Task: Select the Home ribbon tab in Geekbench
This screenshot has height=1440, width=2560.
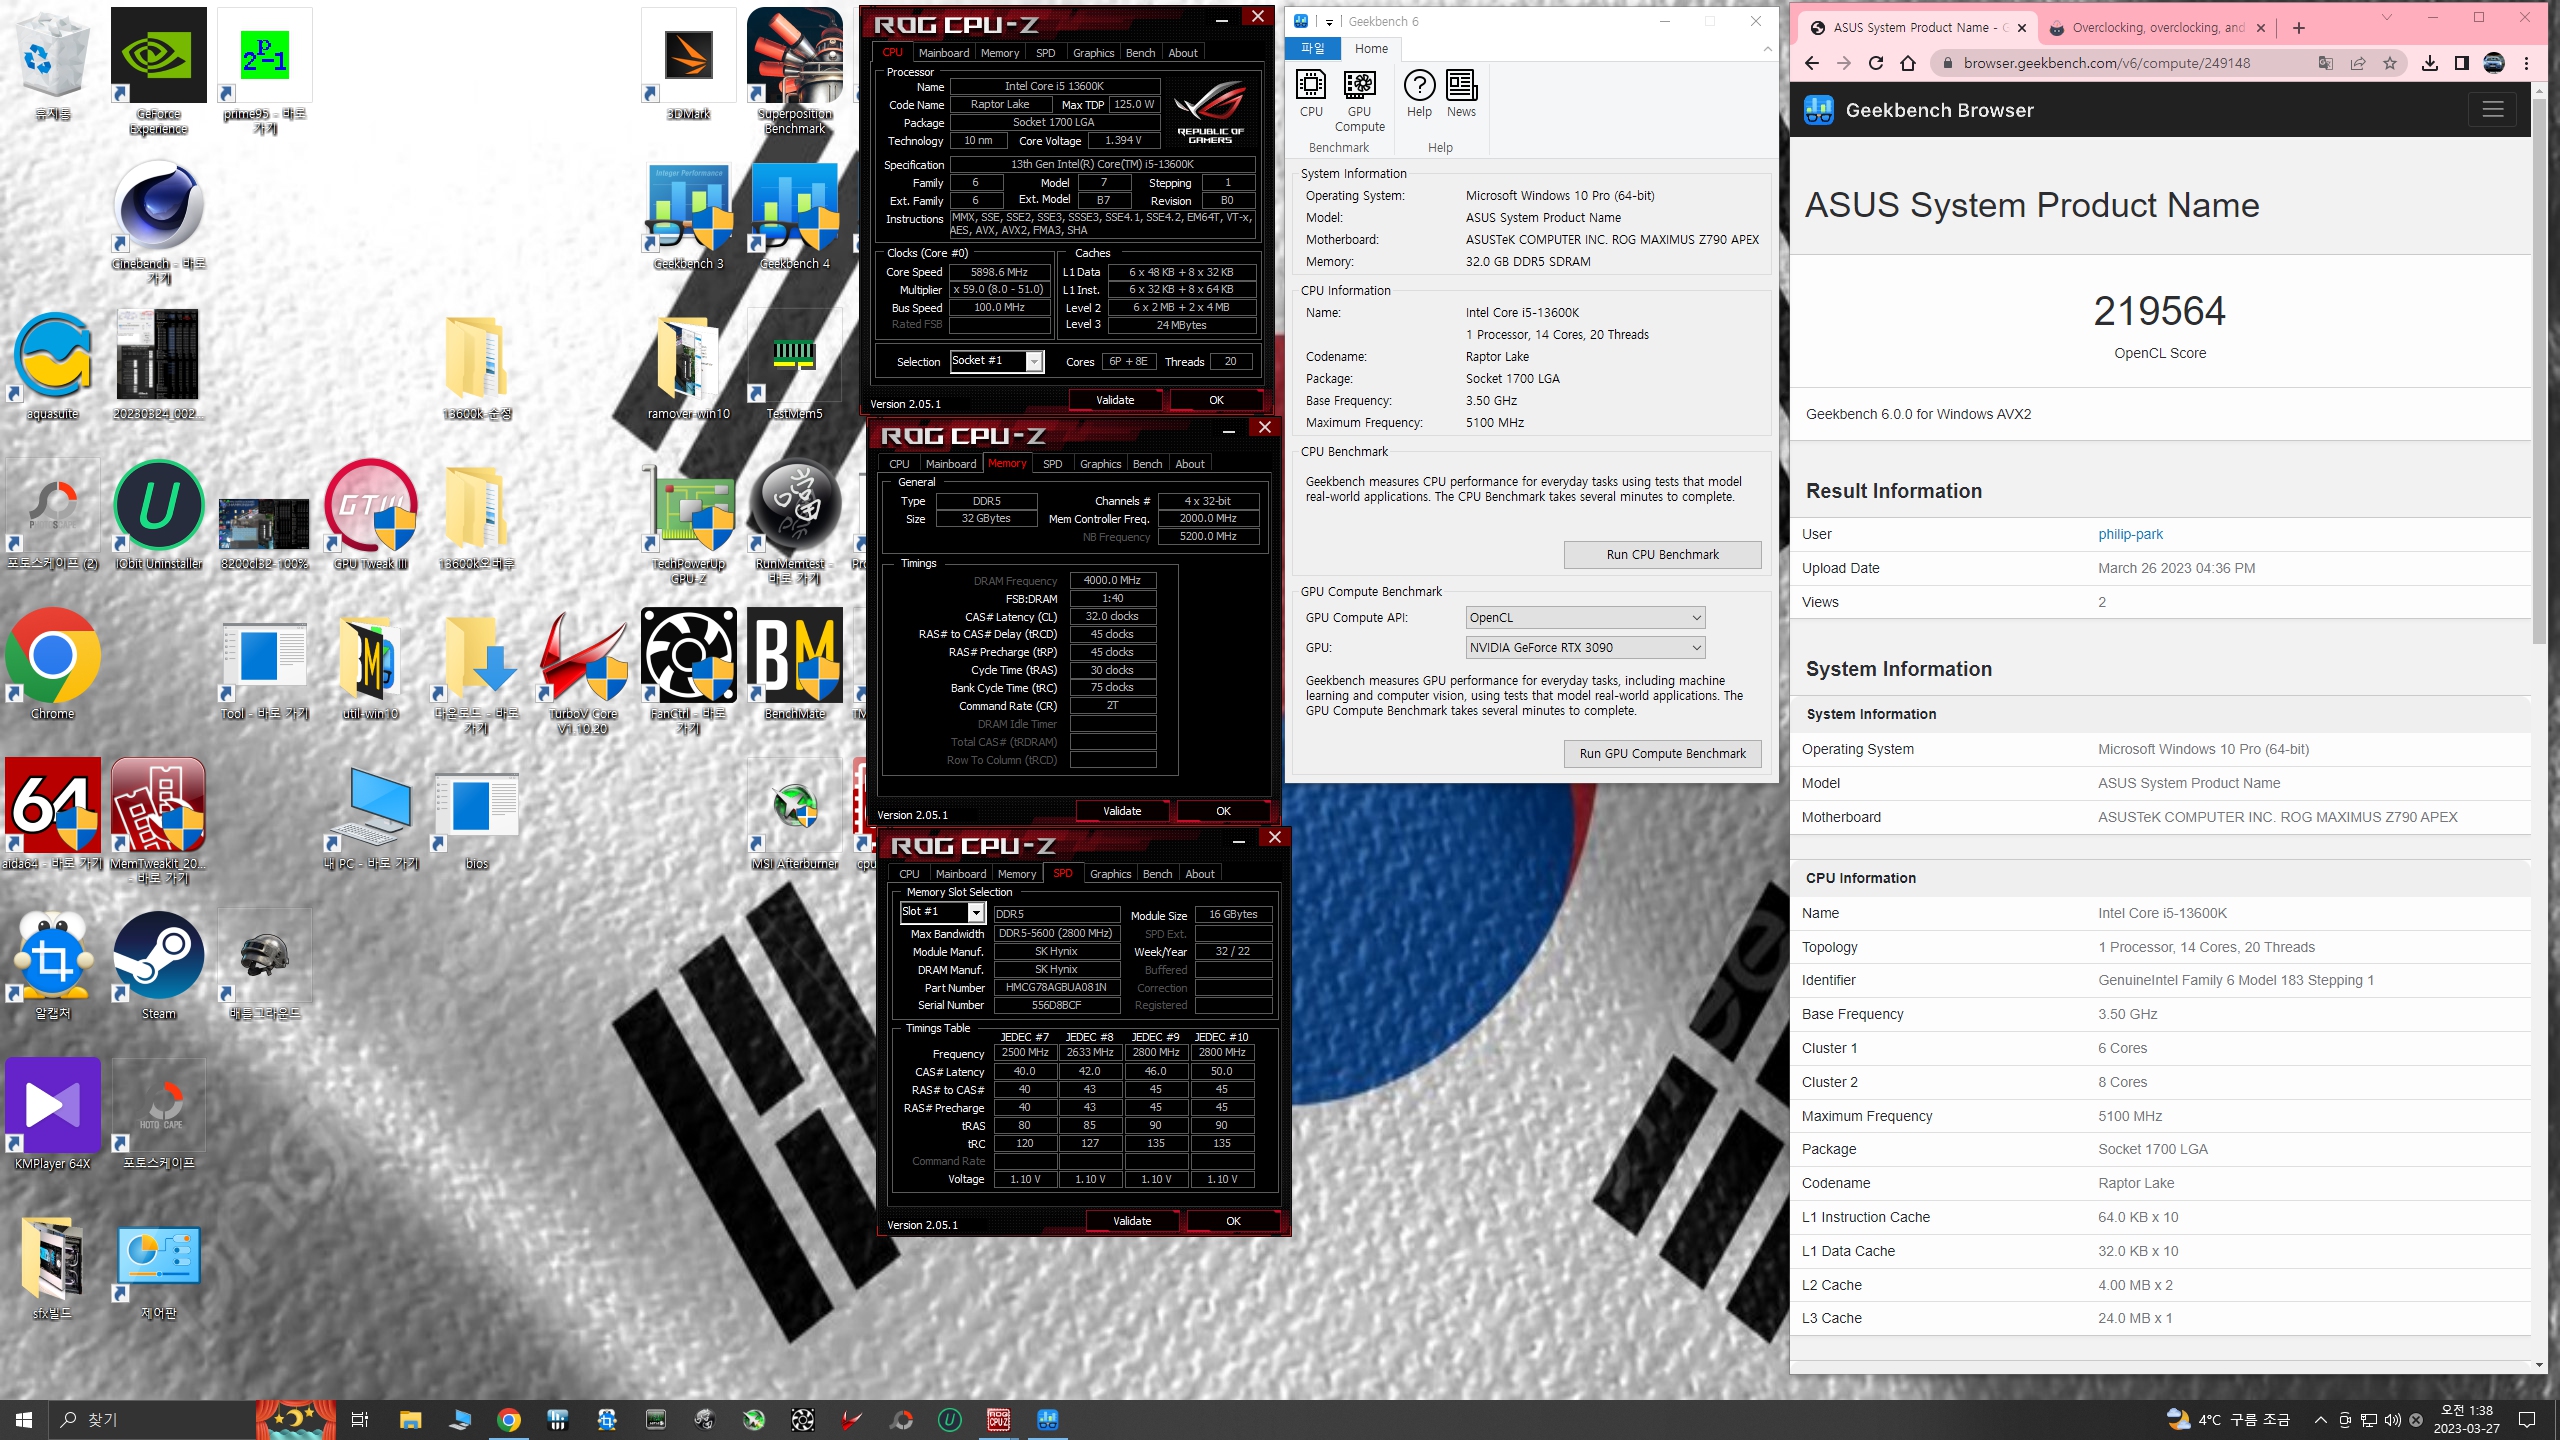Action: coord(1371,49)
